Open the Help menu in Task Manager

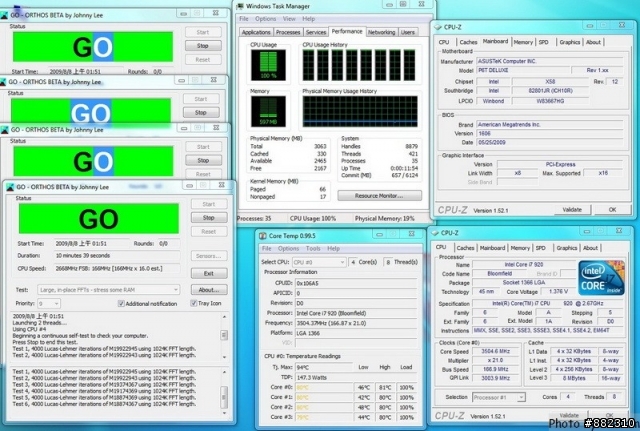point(309,19)
